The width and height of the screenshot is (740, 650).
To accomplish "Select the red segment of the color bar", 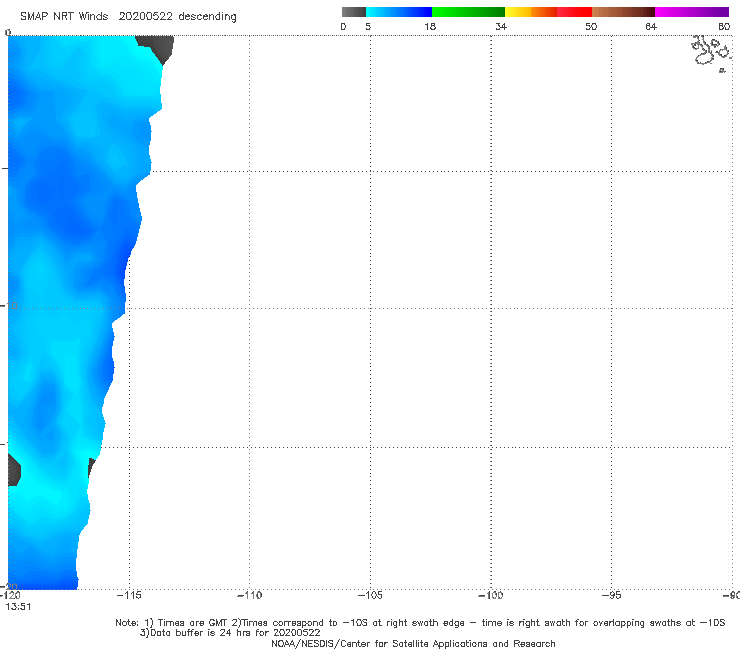I will (574, 12).
